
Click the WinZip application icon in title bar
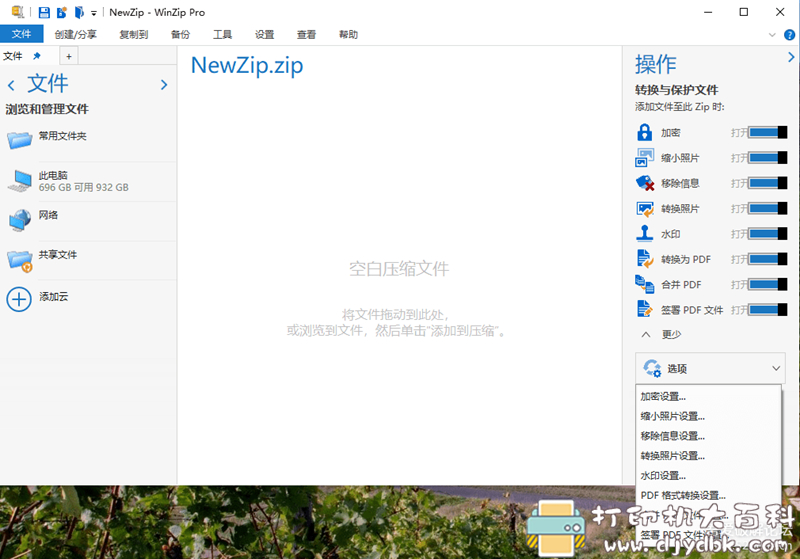(x=18, y=12)
